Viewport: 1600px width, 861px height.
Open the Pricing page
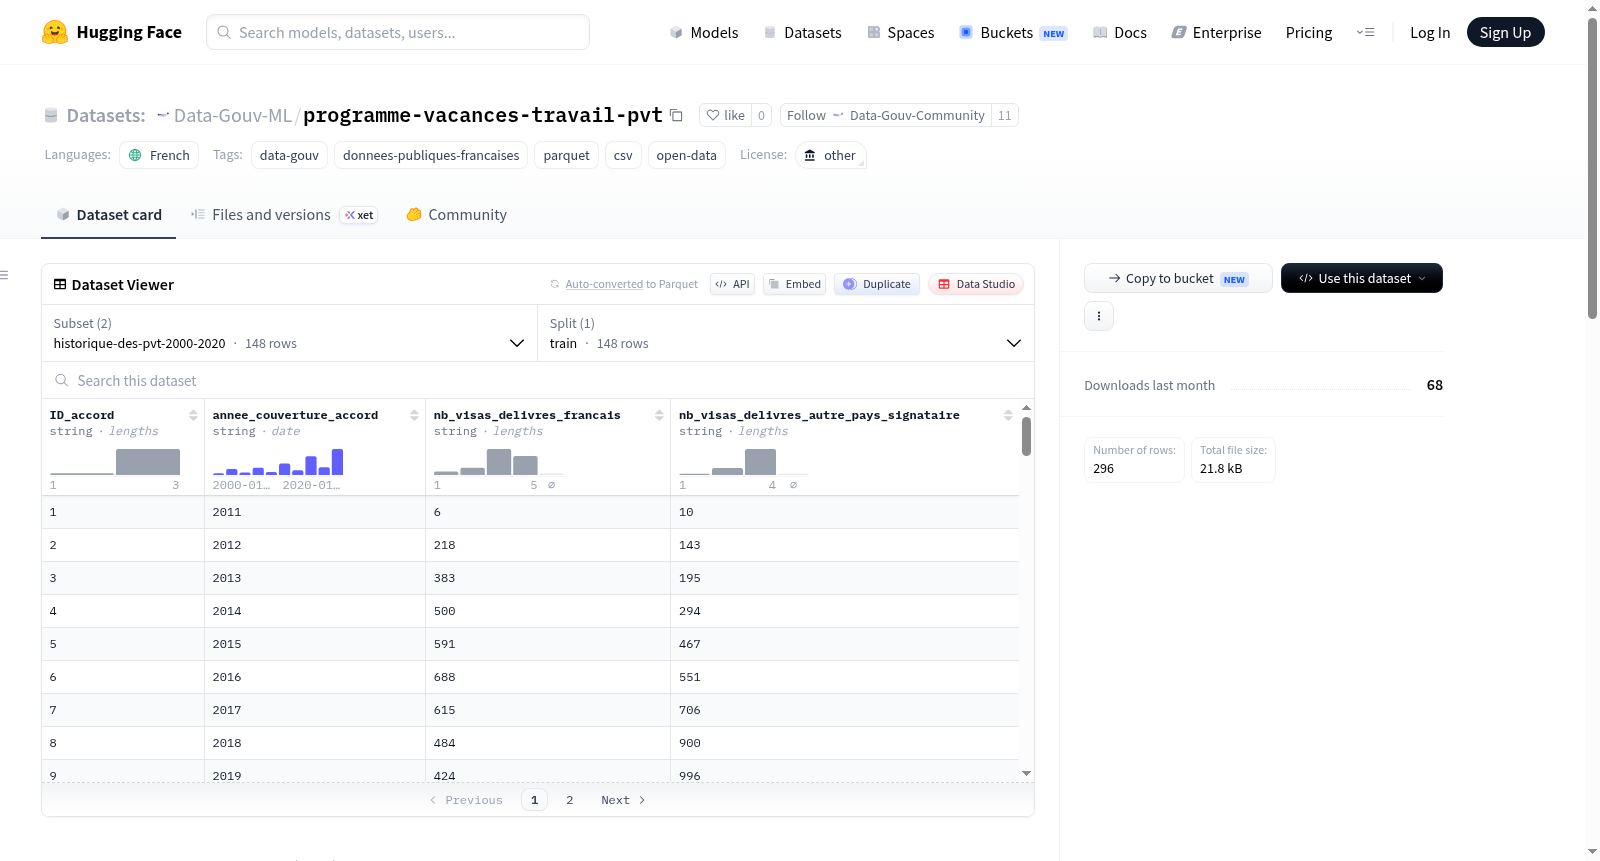pos(1308,32)
